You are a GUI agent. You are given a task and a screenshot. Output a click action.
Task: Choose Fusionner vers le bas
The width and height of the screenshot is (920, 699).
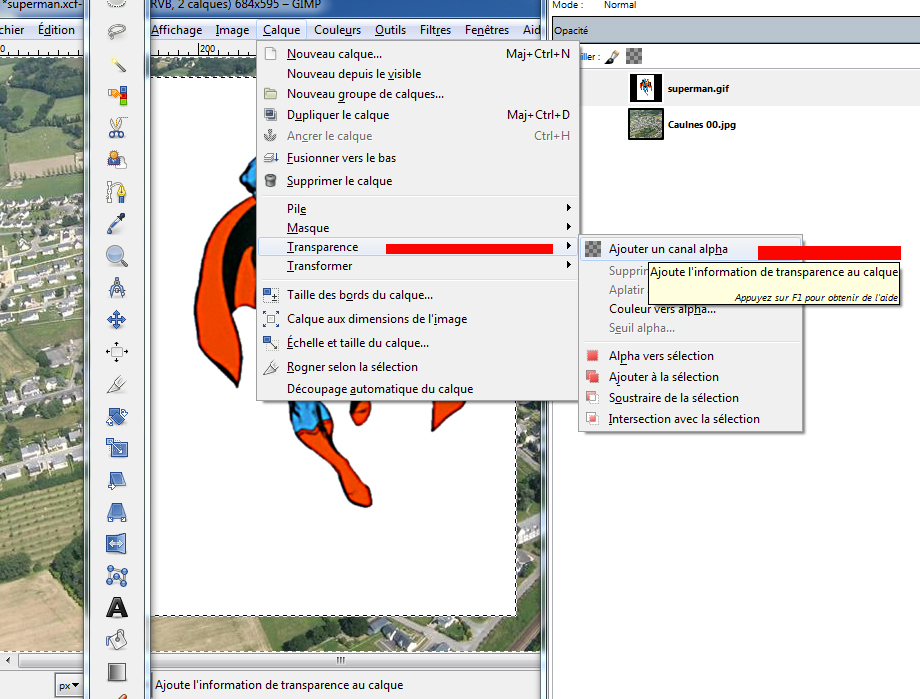[418, 158]
